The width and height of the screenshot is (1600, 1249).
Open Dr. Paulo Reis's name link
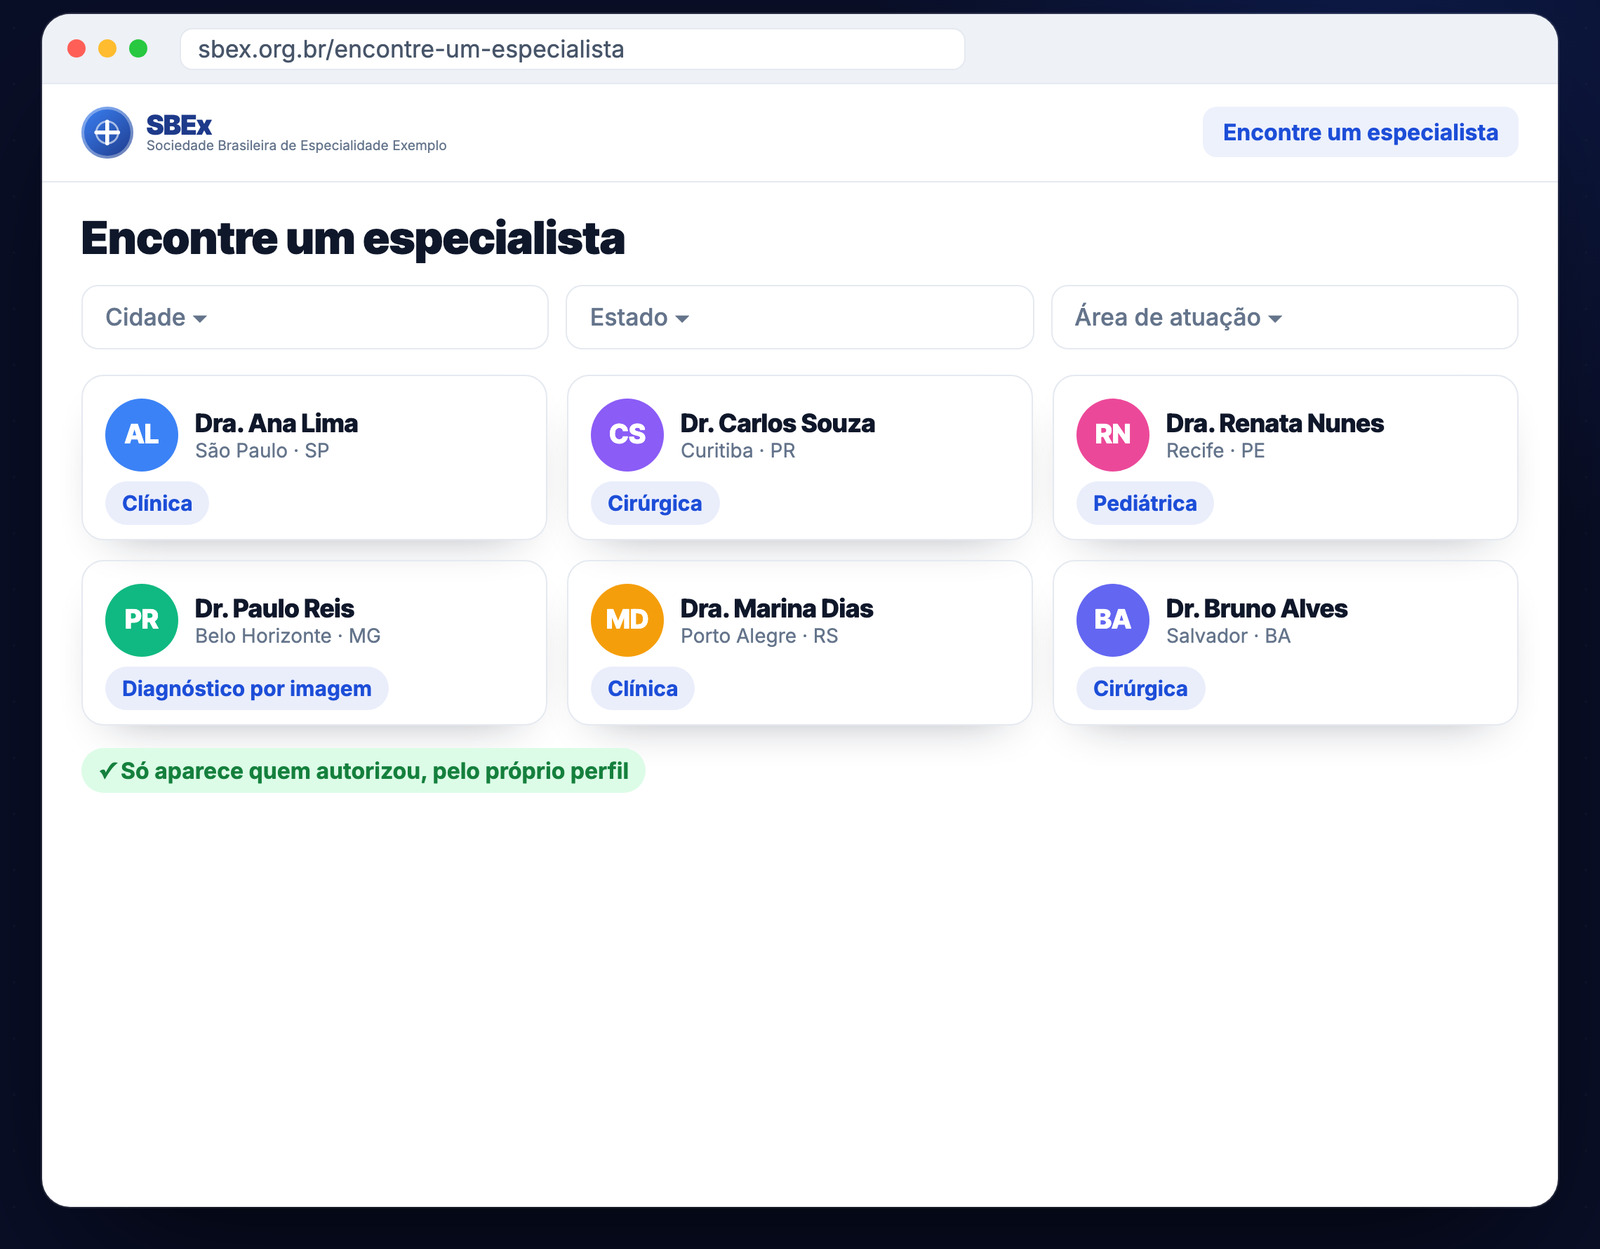[x=275, y=608]
